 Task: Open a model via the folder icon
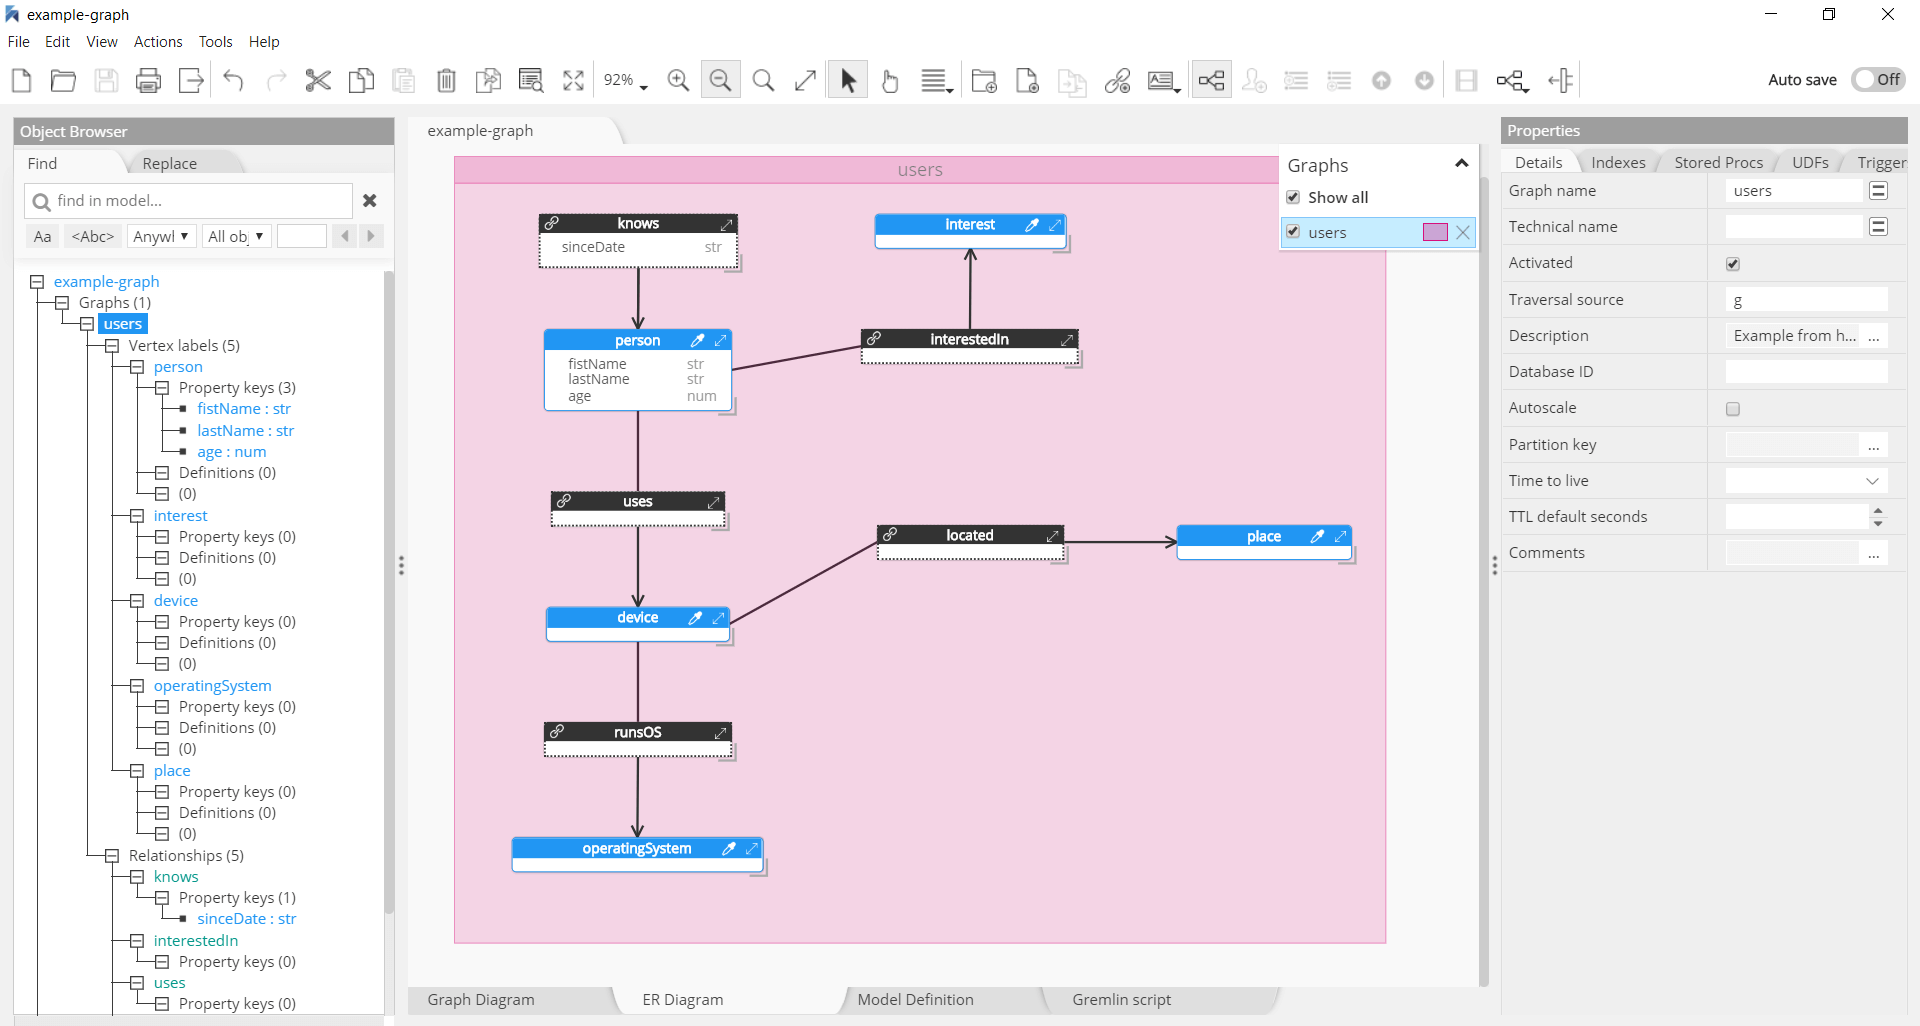63,80
